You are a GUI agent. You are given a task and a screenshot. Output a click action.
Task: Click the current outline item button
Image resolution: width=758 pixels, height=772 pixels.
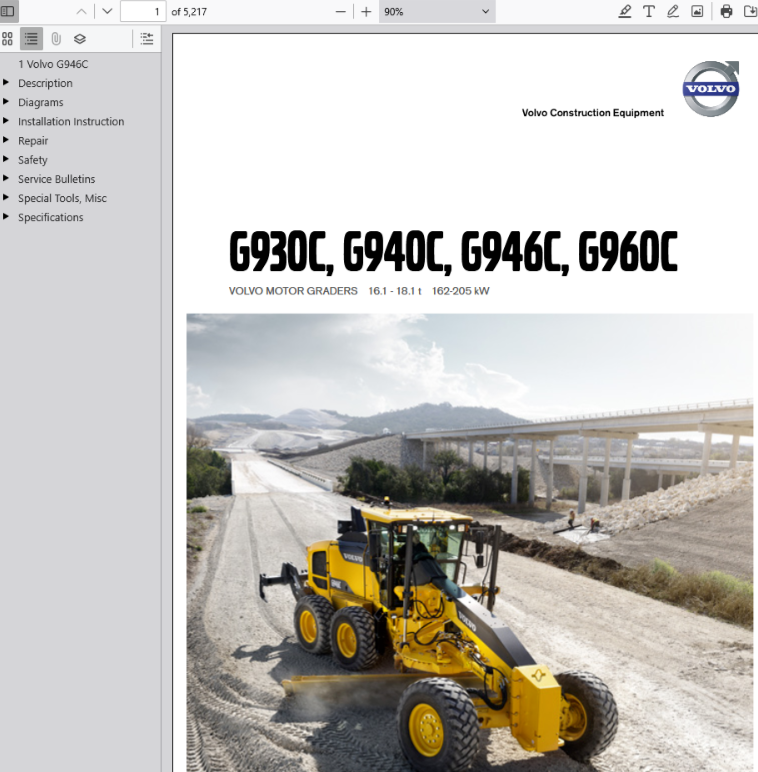pos(147,39)
